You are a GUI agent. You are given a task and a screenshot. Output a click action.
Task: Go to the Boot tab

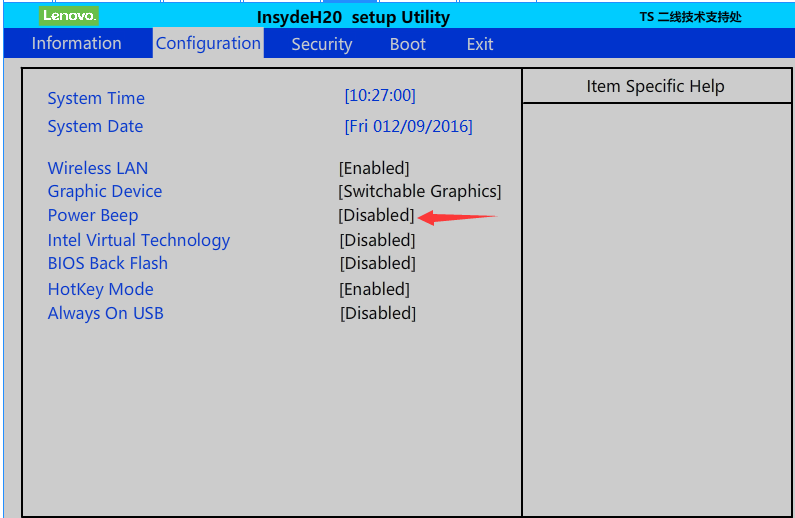pos(407,44)
